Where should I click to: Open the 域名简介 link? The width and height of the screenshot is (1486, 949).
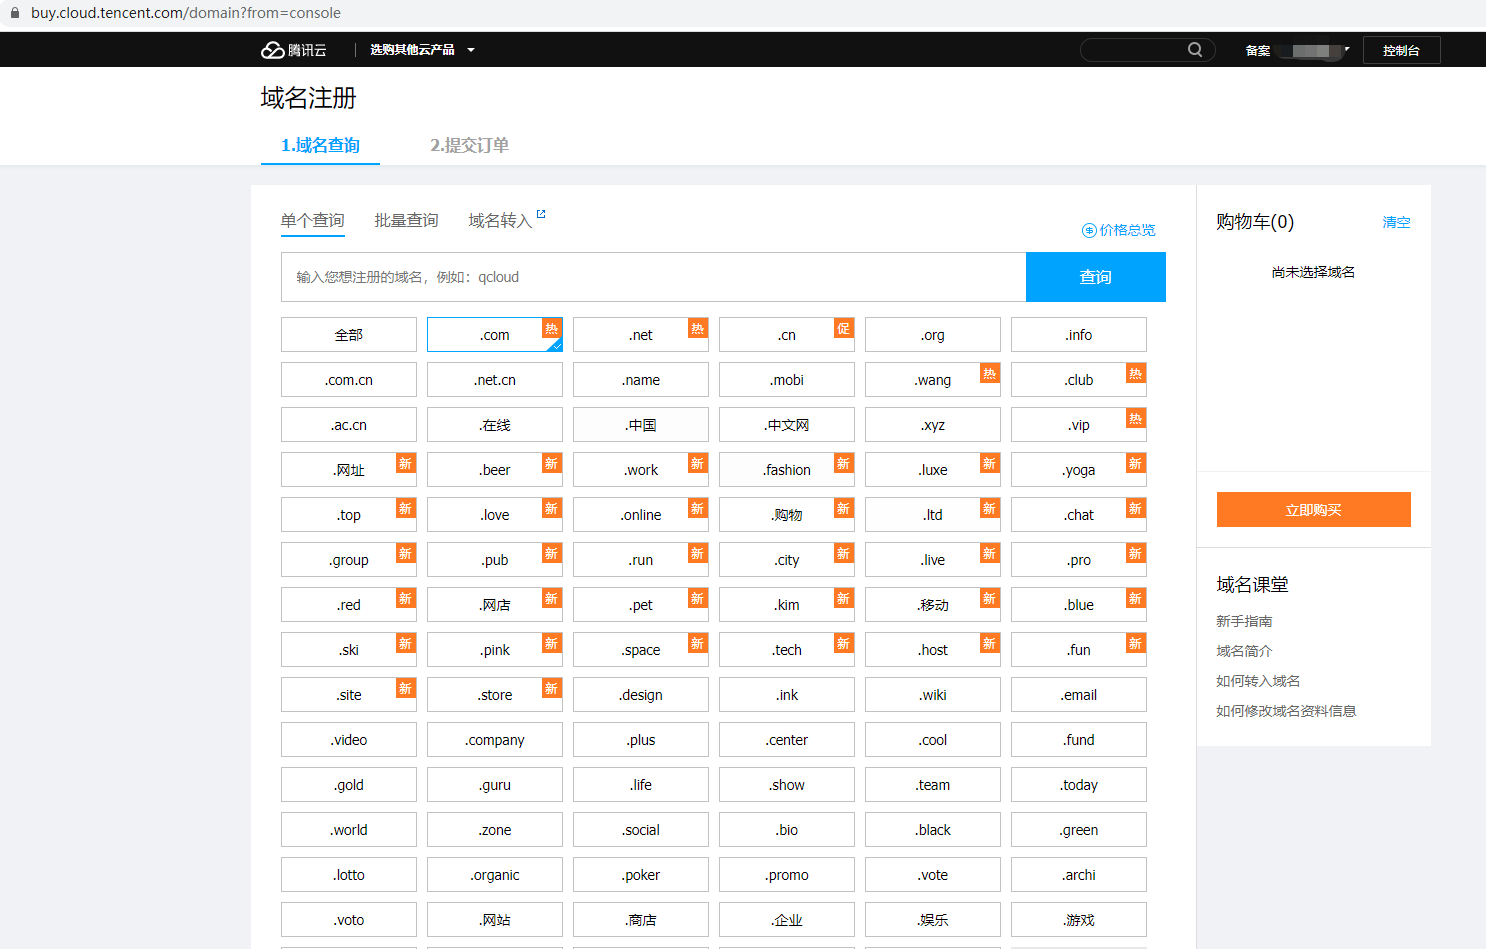[x=1244, y=651]
